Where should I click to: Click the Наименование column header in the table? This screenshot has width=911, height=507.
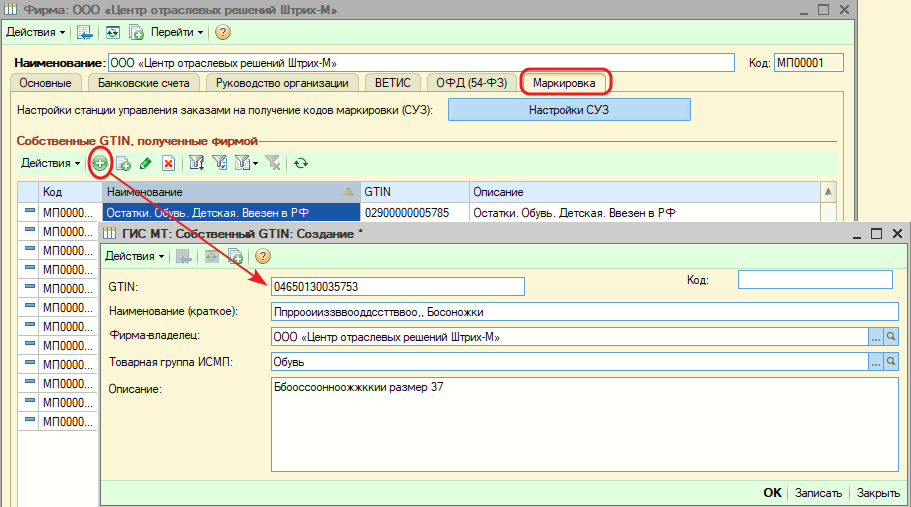tap(231, 192)
